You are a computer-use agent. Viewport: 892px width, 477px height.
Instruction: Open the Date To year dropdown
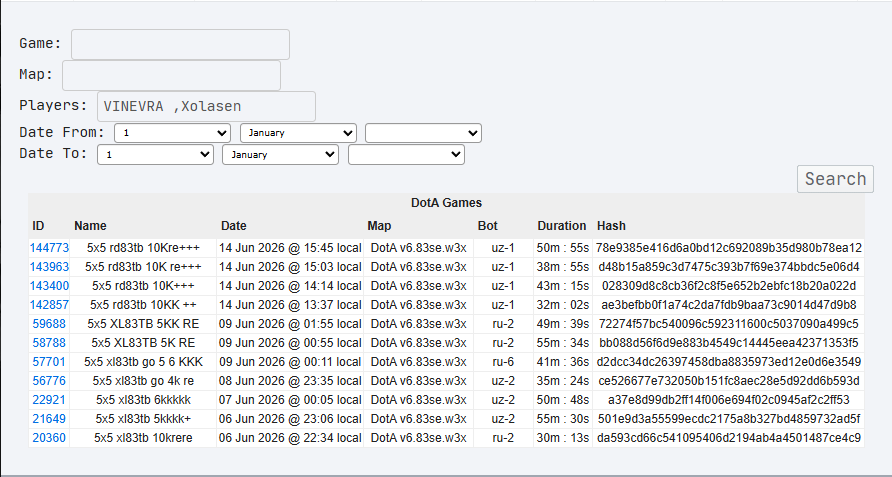point(406,154)
